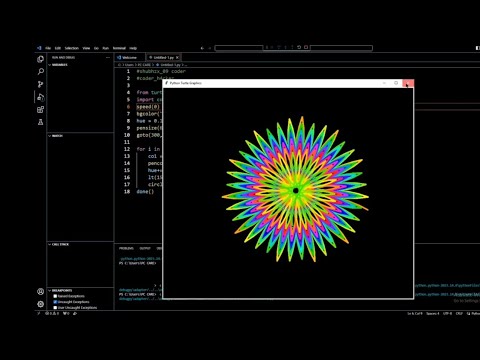Click the Ln, Col cursor position status item
This screenshot has width=480, height=360.
point(415,313)
